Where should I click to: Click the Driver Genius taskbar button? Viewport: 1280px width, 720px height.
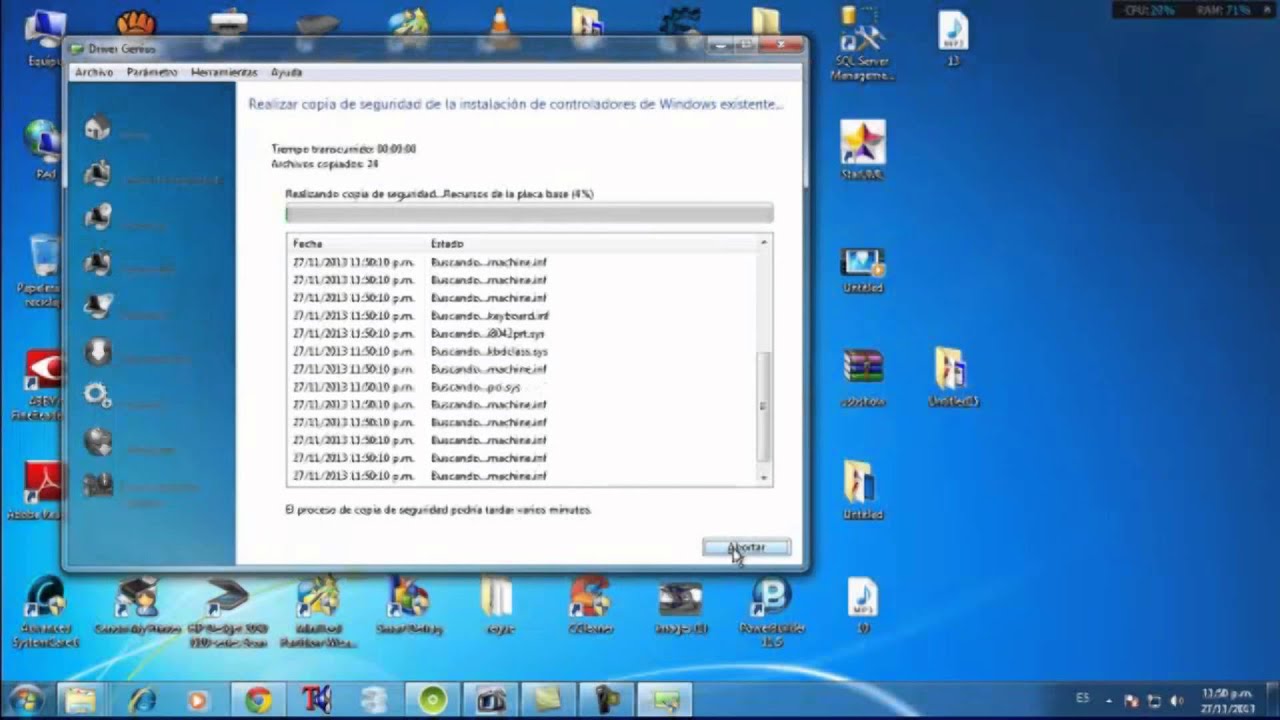(664, 700)
